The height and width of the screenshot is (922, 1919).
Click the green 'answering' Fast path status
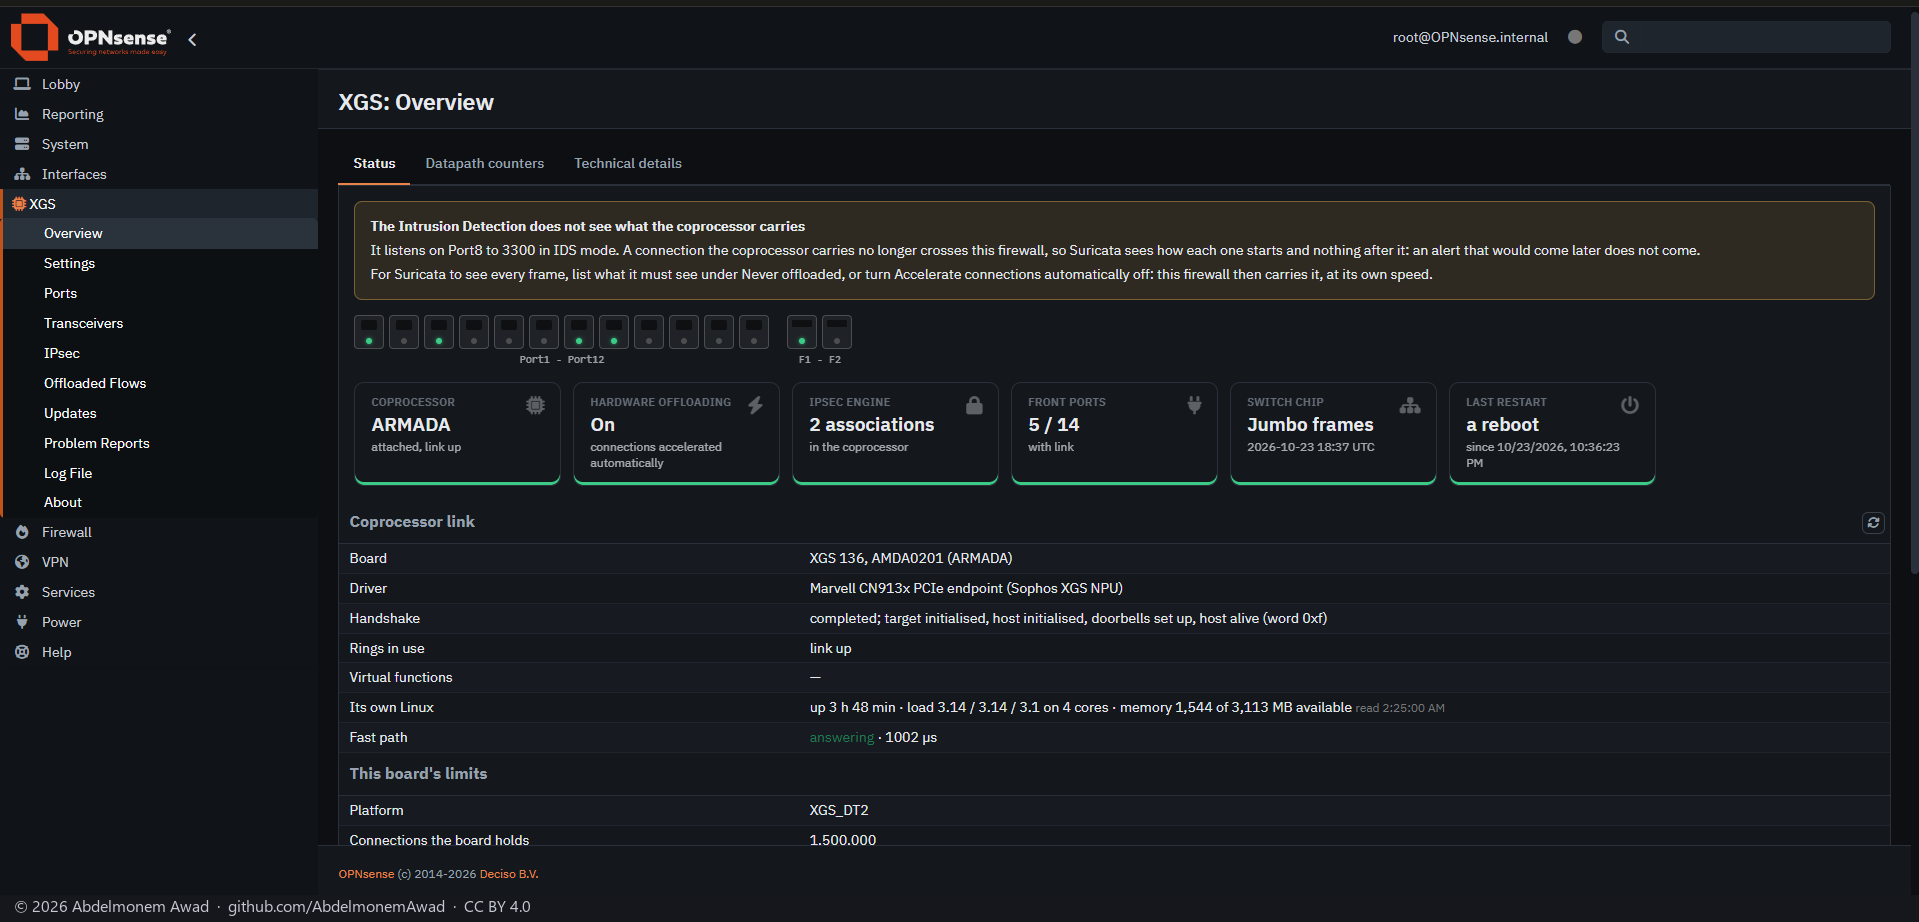click(x=842, y=737)
